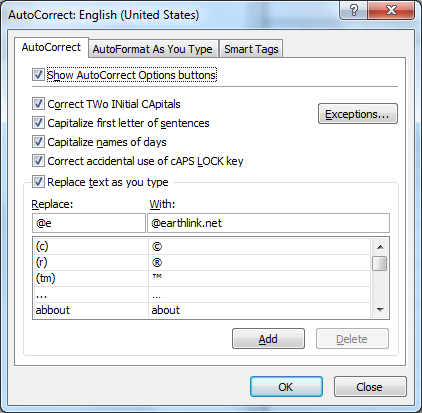Close the AutoCorrect dialog via X

[391, 10]
